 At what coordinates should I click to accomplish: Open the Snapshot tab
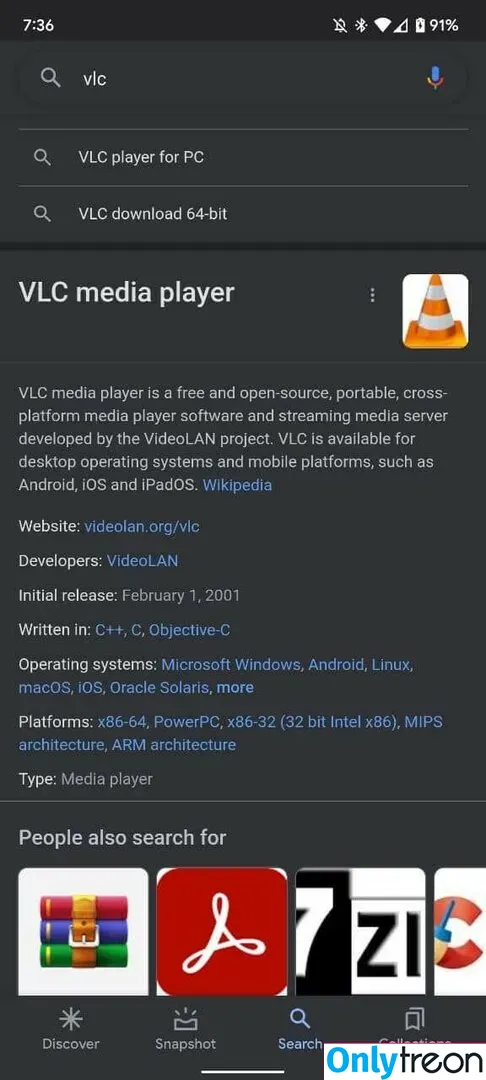(185, 1030)
